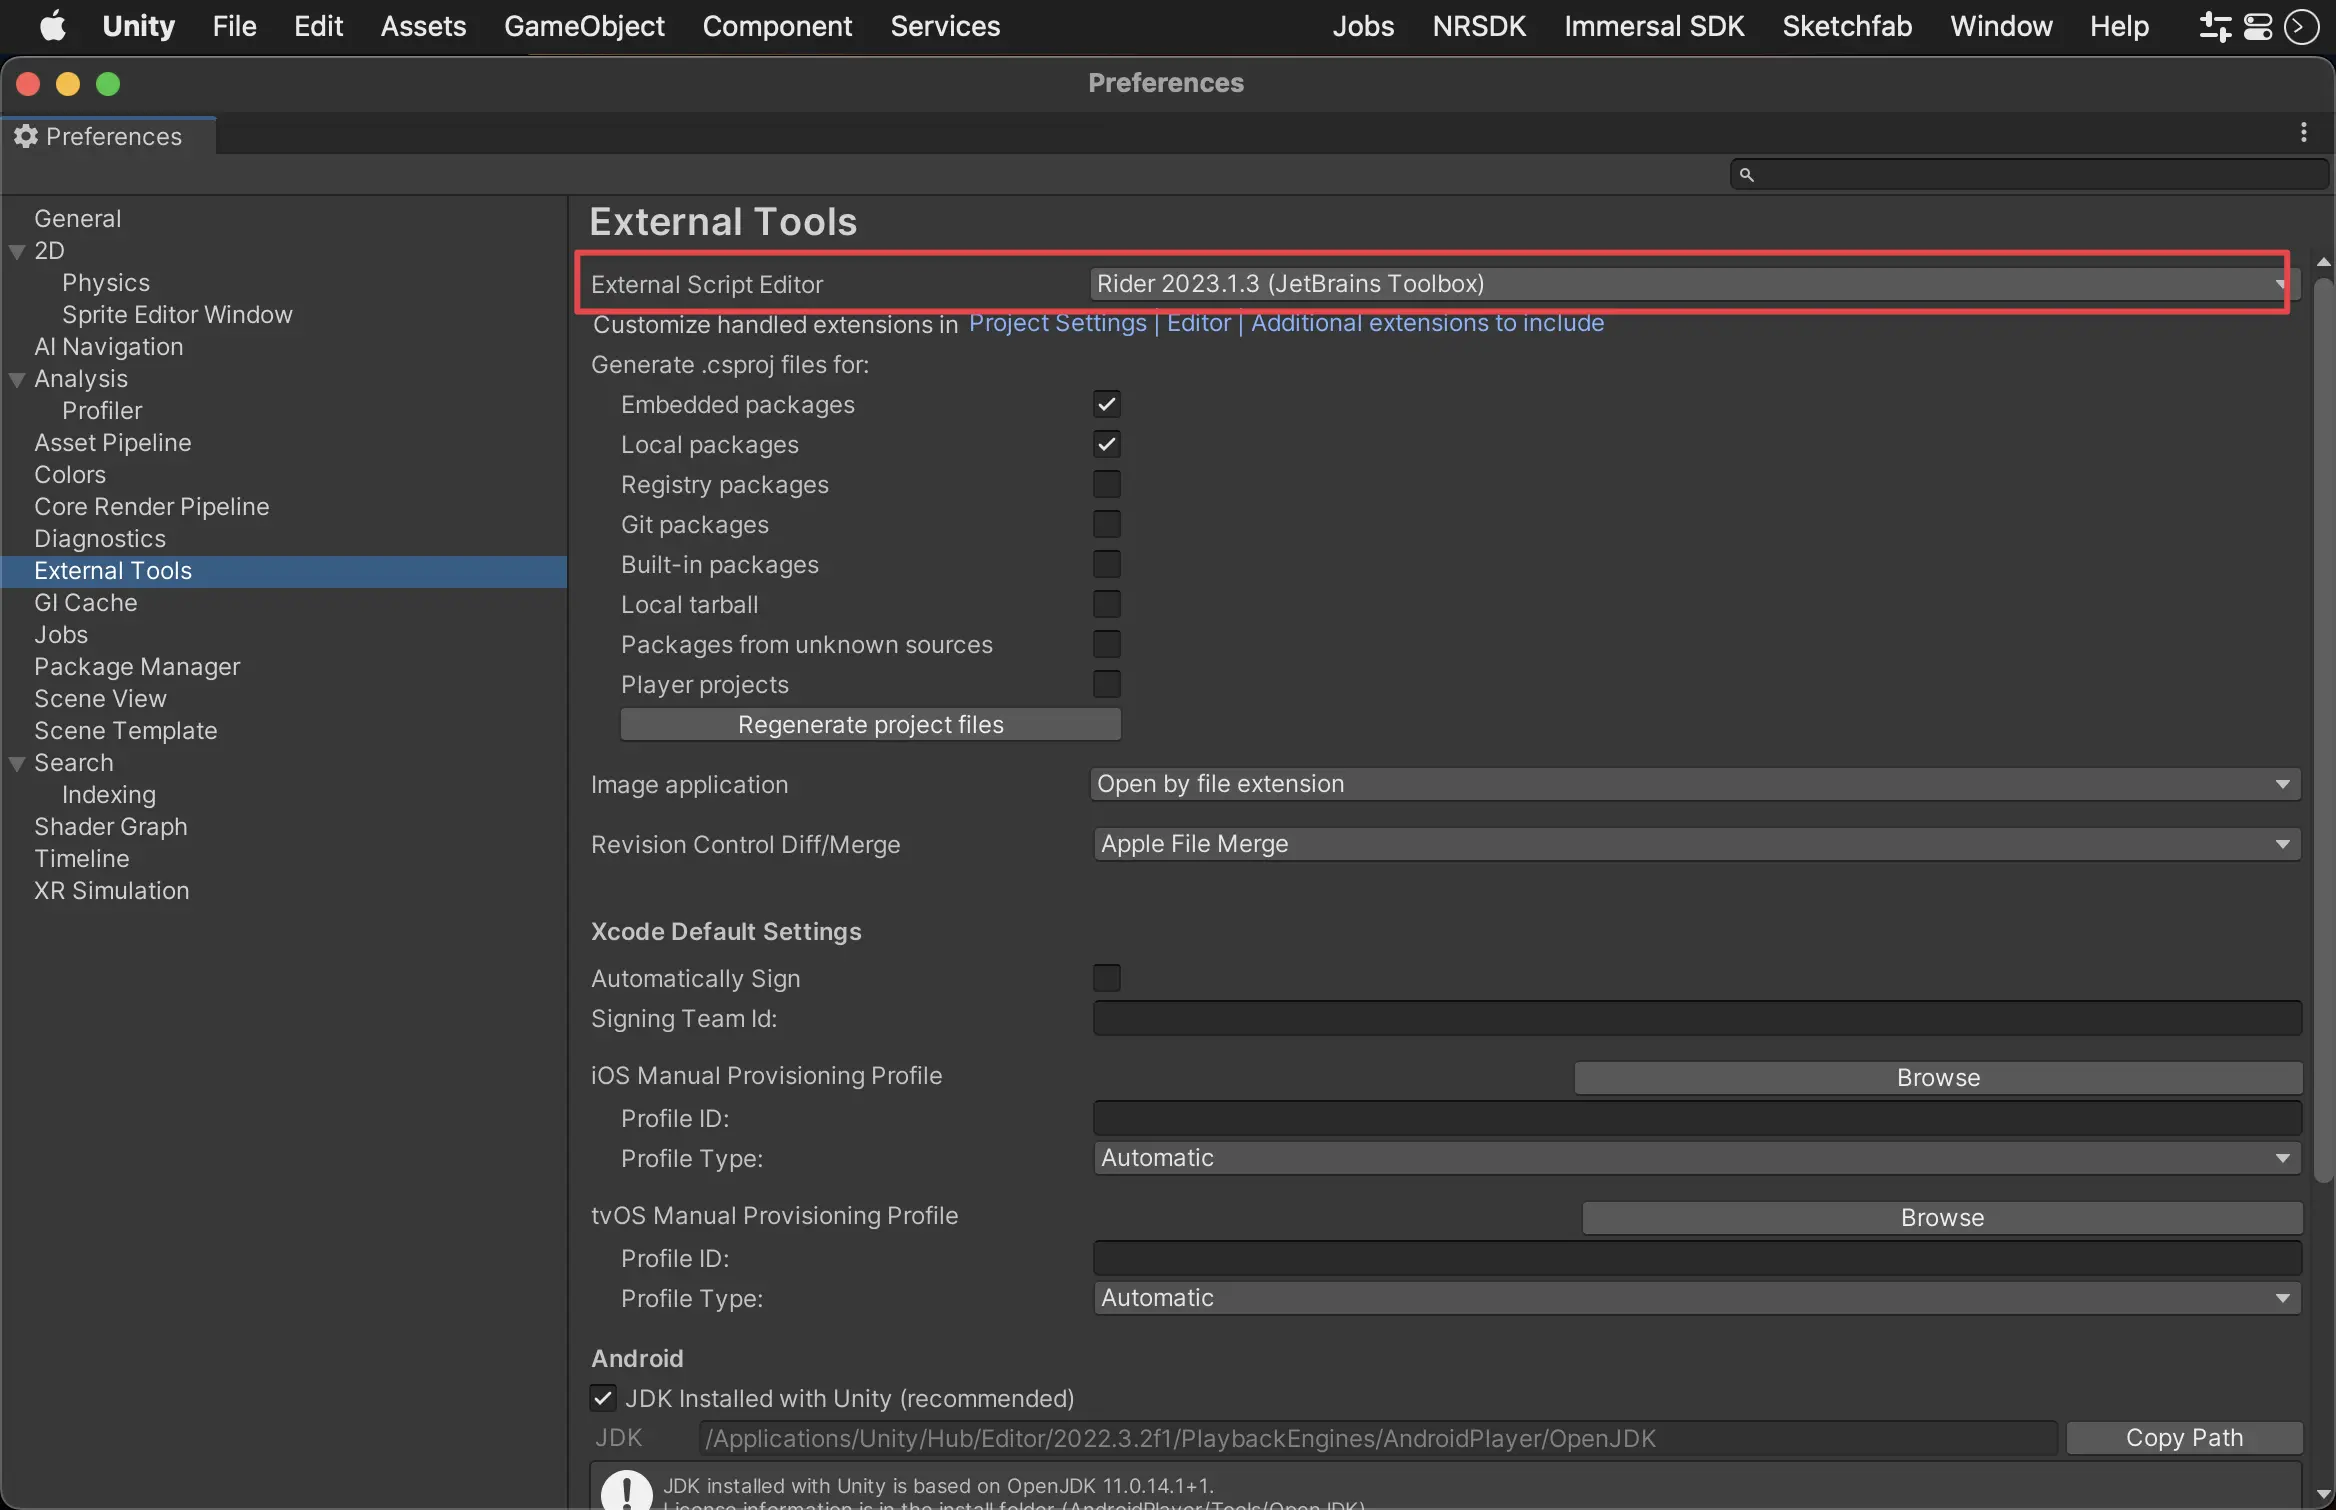Image resolution: width=2336 pixels, height=1510 pixels.
Task: Check the Built-in packages checkbox
Action: [1106, 564]
